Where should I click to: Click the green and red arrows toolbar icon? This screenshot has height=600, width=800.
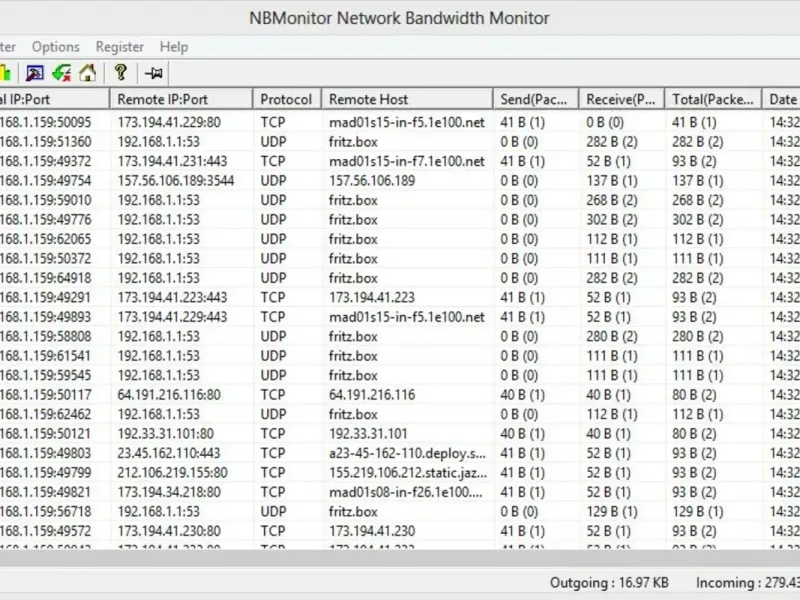point(62,73)
